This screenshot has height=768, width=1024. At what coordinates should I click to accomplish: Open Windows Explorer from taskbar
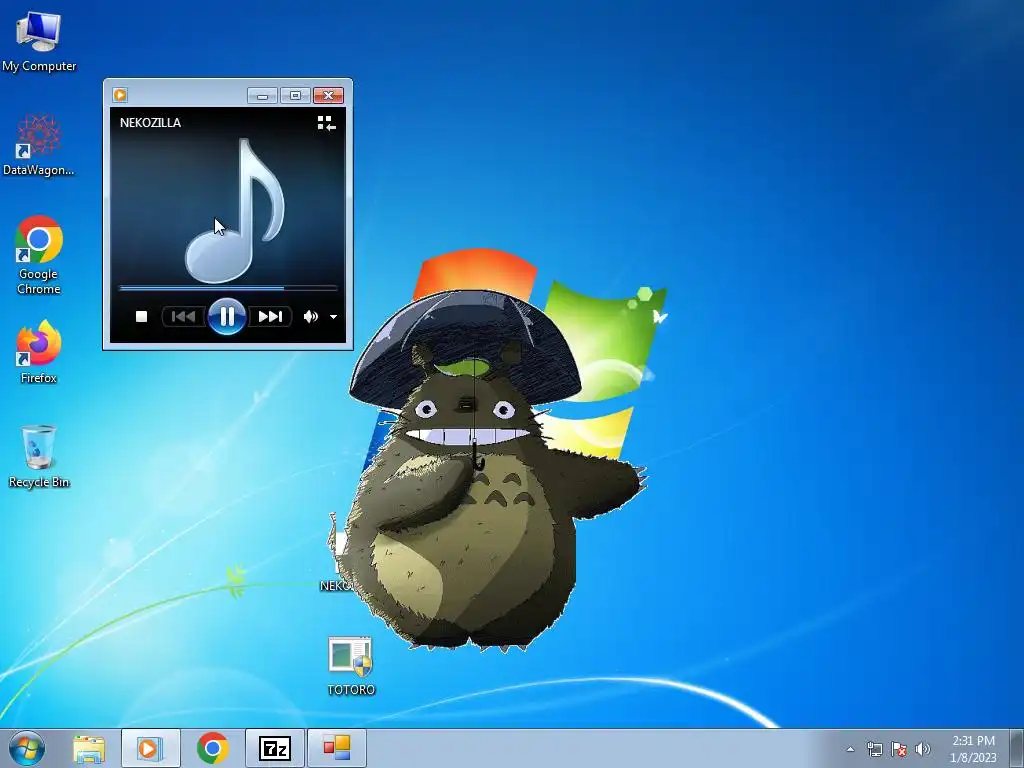coord(89,748)
